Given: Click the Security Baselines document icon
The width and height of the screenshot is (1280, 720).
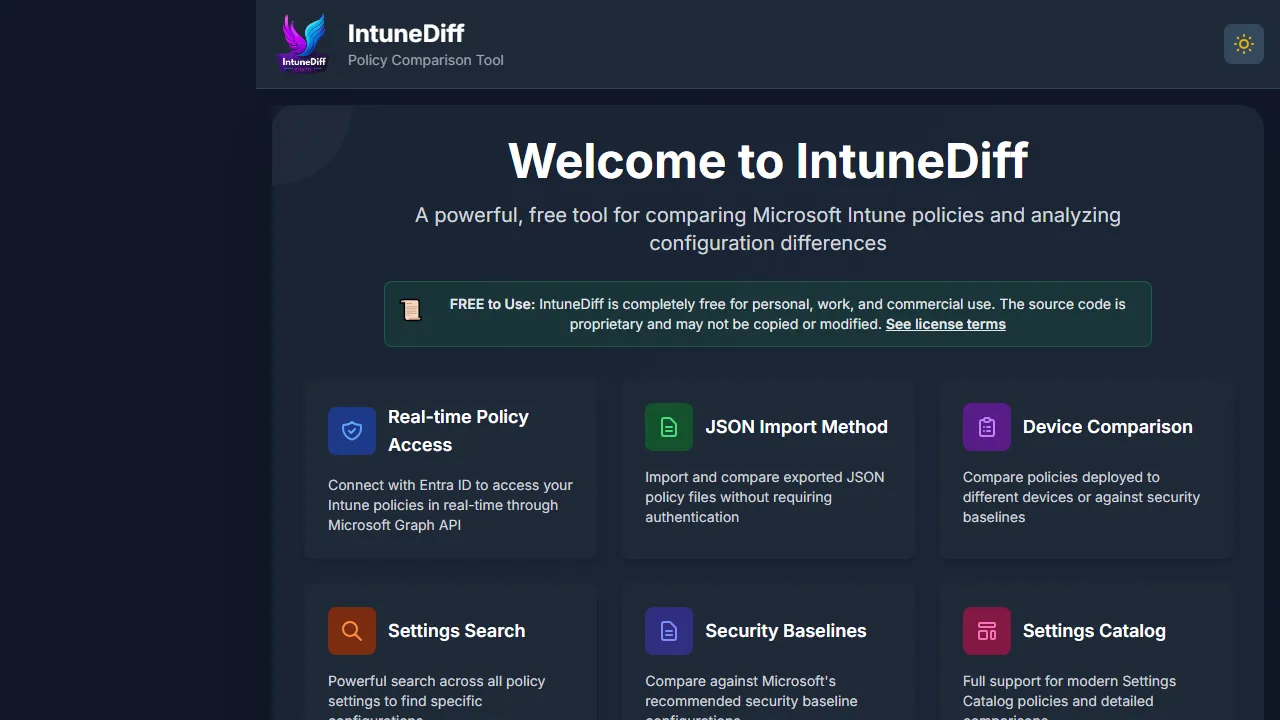Looking at the screenshot, I should click(668, 630).
